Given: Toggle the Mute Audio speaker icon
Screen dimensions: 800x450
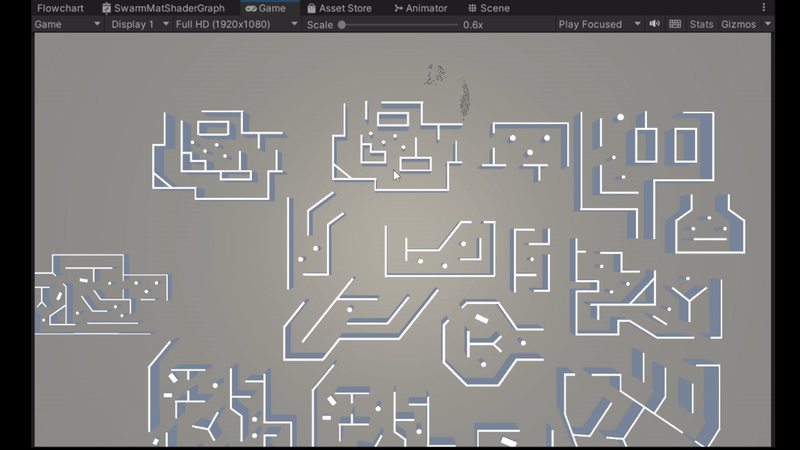Looking at the screenshot, I should [x=655, y=24].
